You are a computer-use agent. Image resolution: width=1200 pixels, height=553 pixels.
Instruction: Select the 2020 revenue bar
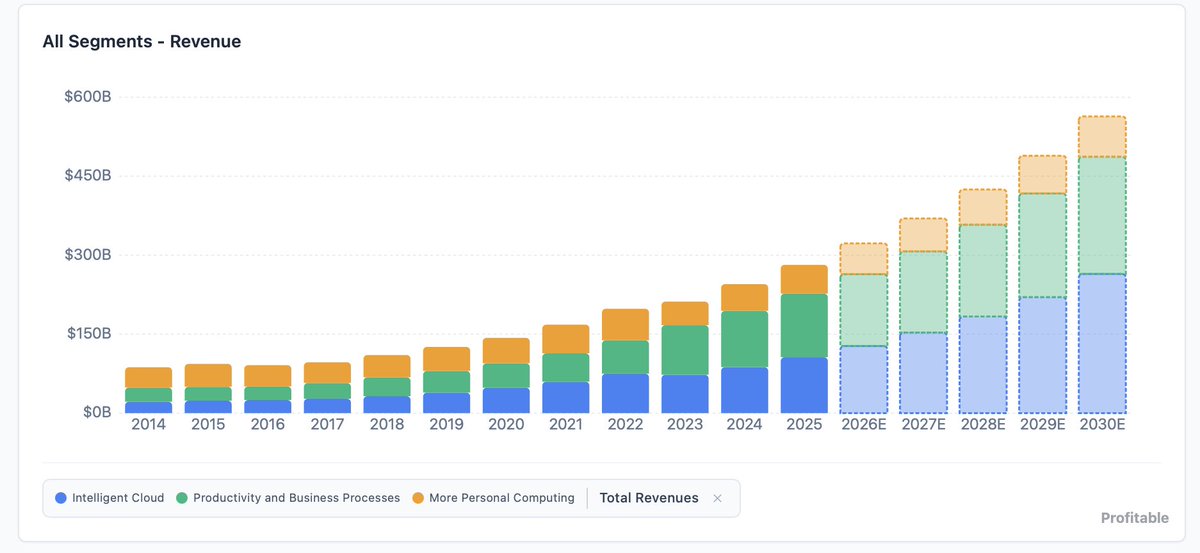point(506,375)
